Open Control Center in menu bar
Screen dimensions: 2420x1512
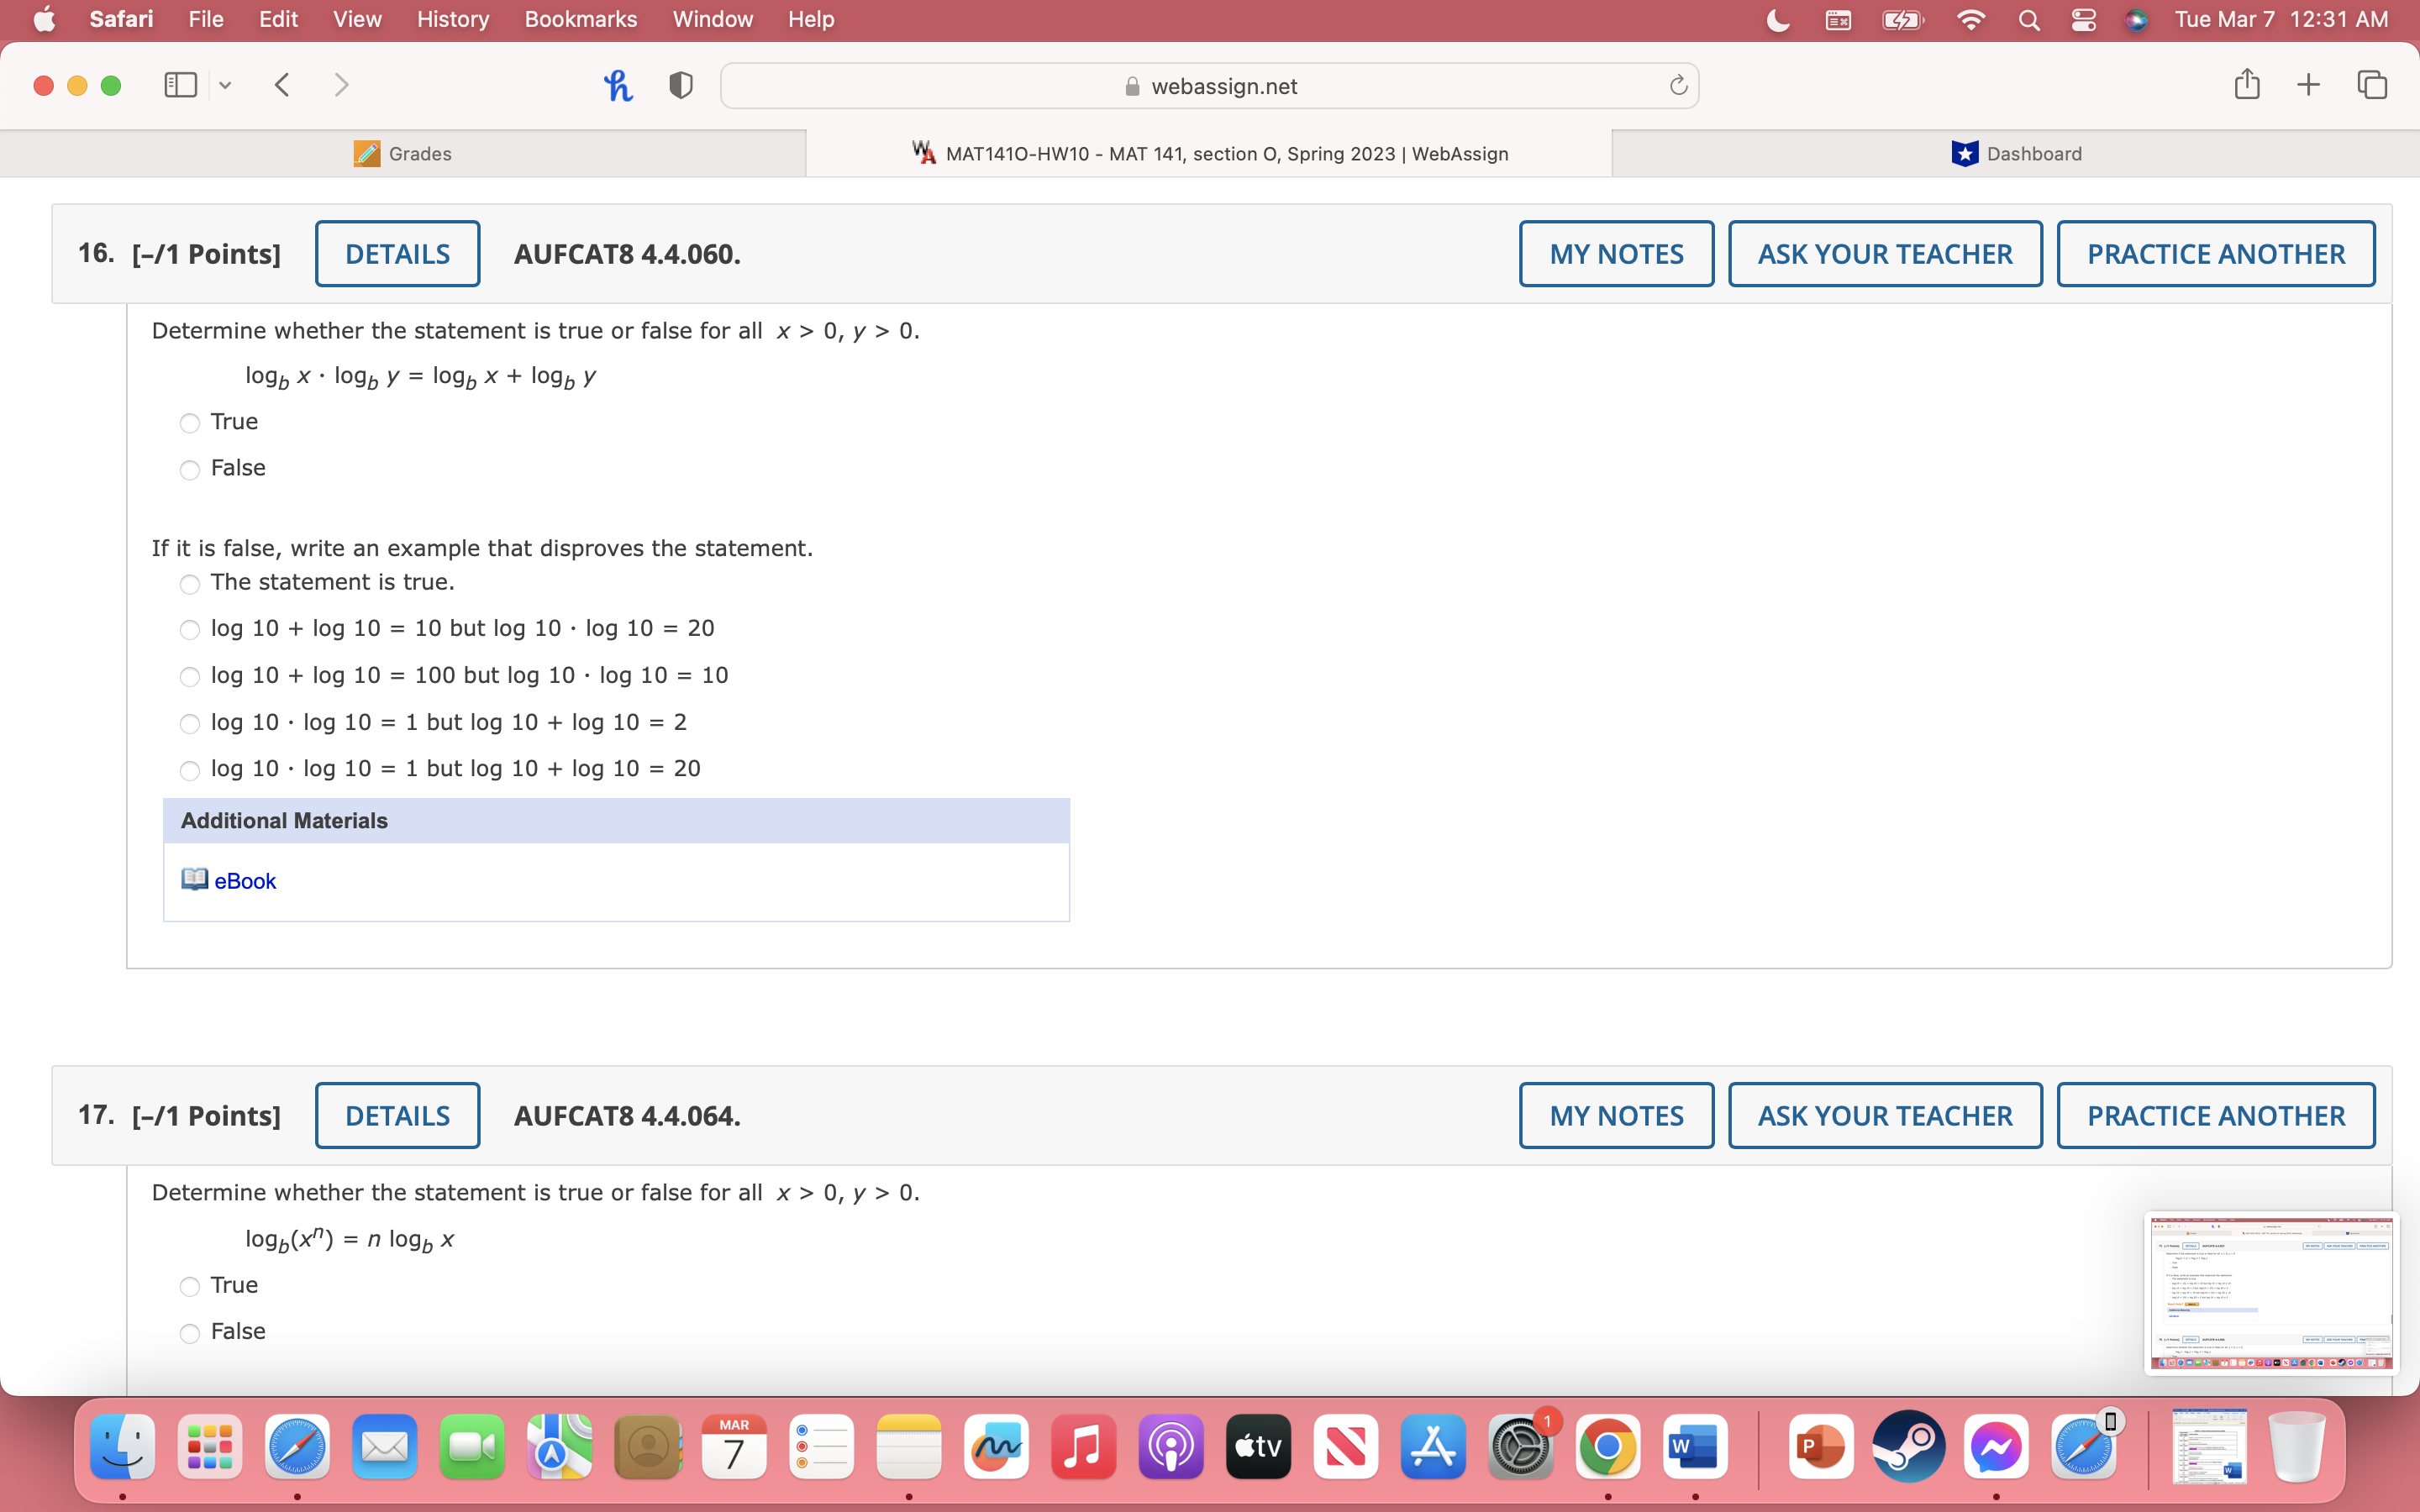[2082, 19]
